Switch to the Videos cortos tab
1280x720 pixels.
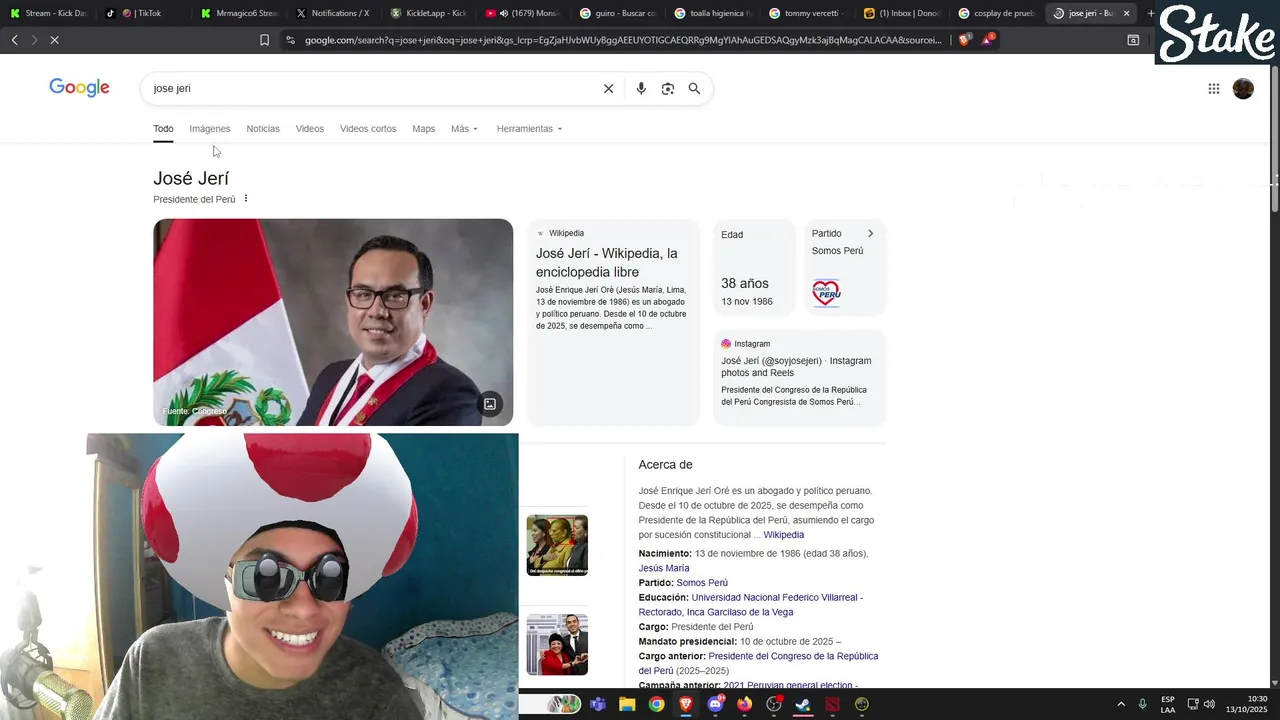click(368, 129)
